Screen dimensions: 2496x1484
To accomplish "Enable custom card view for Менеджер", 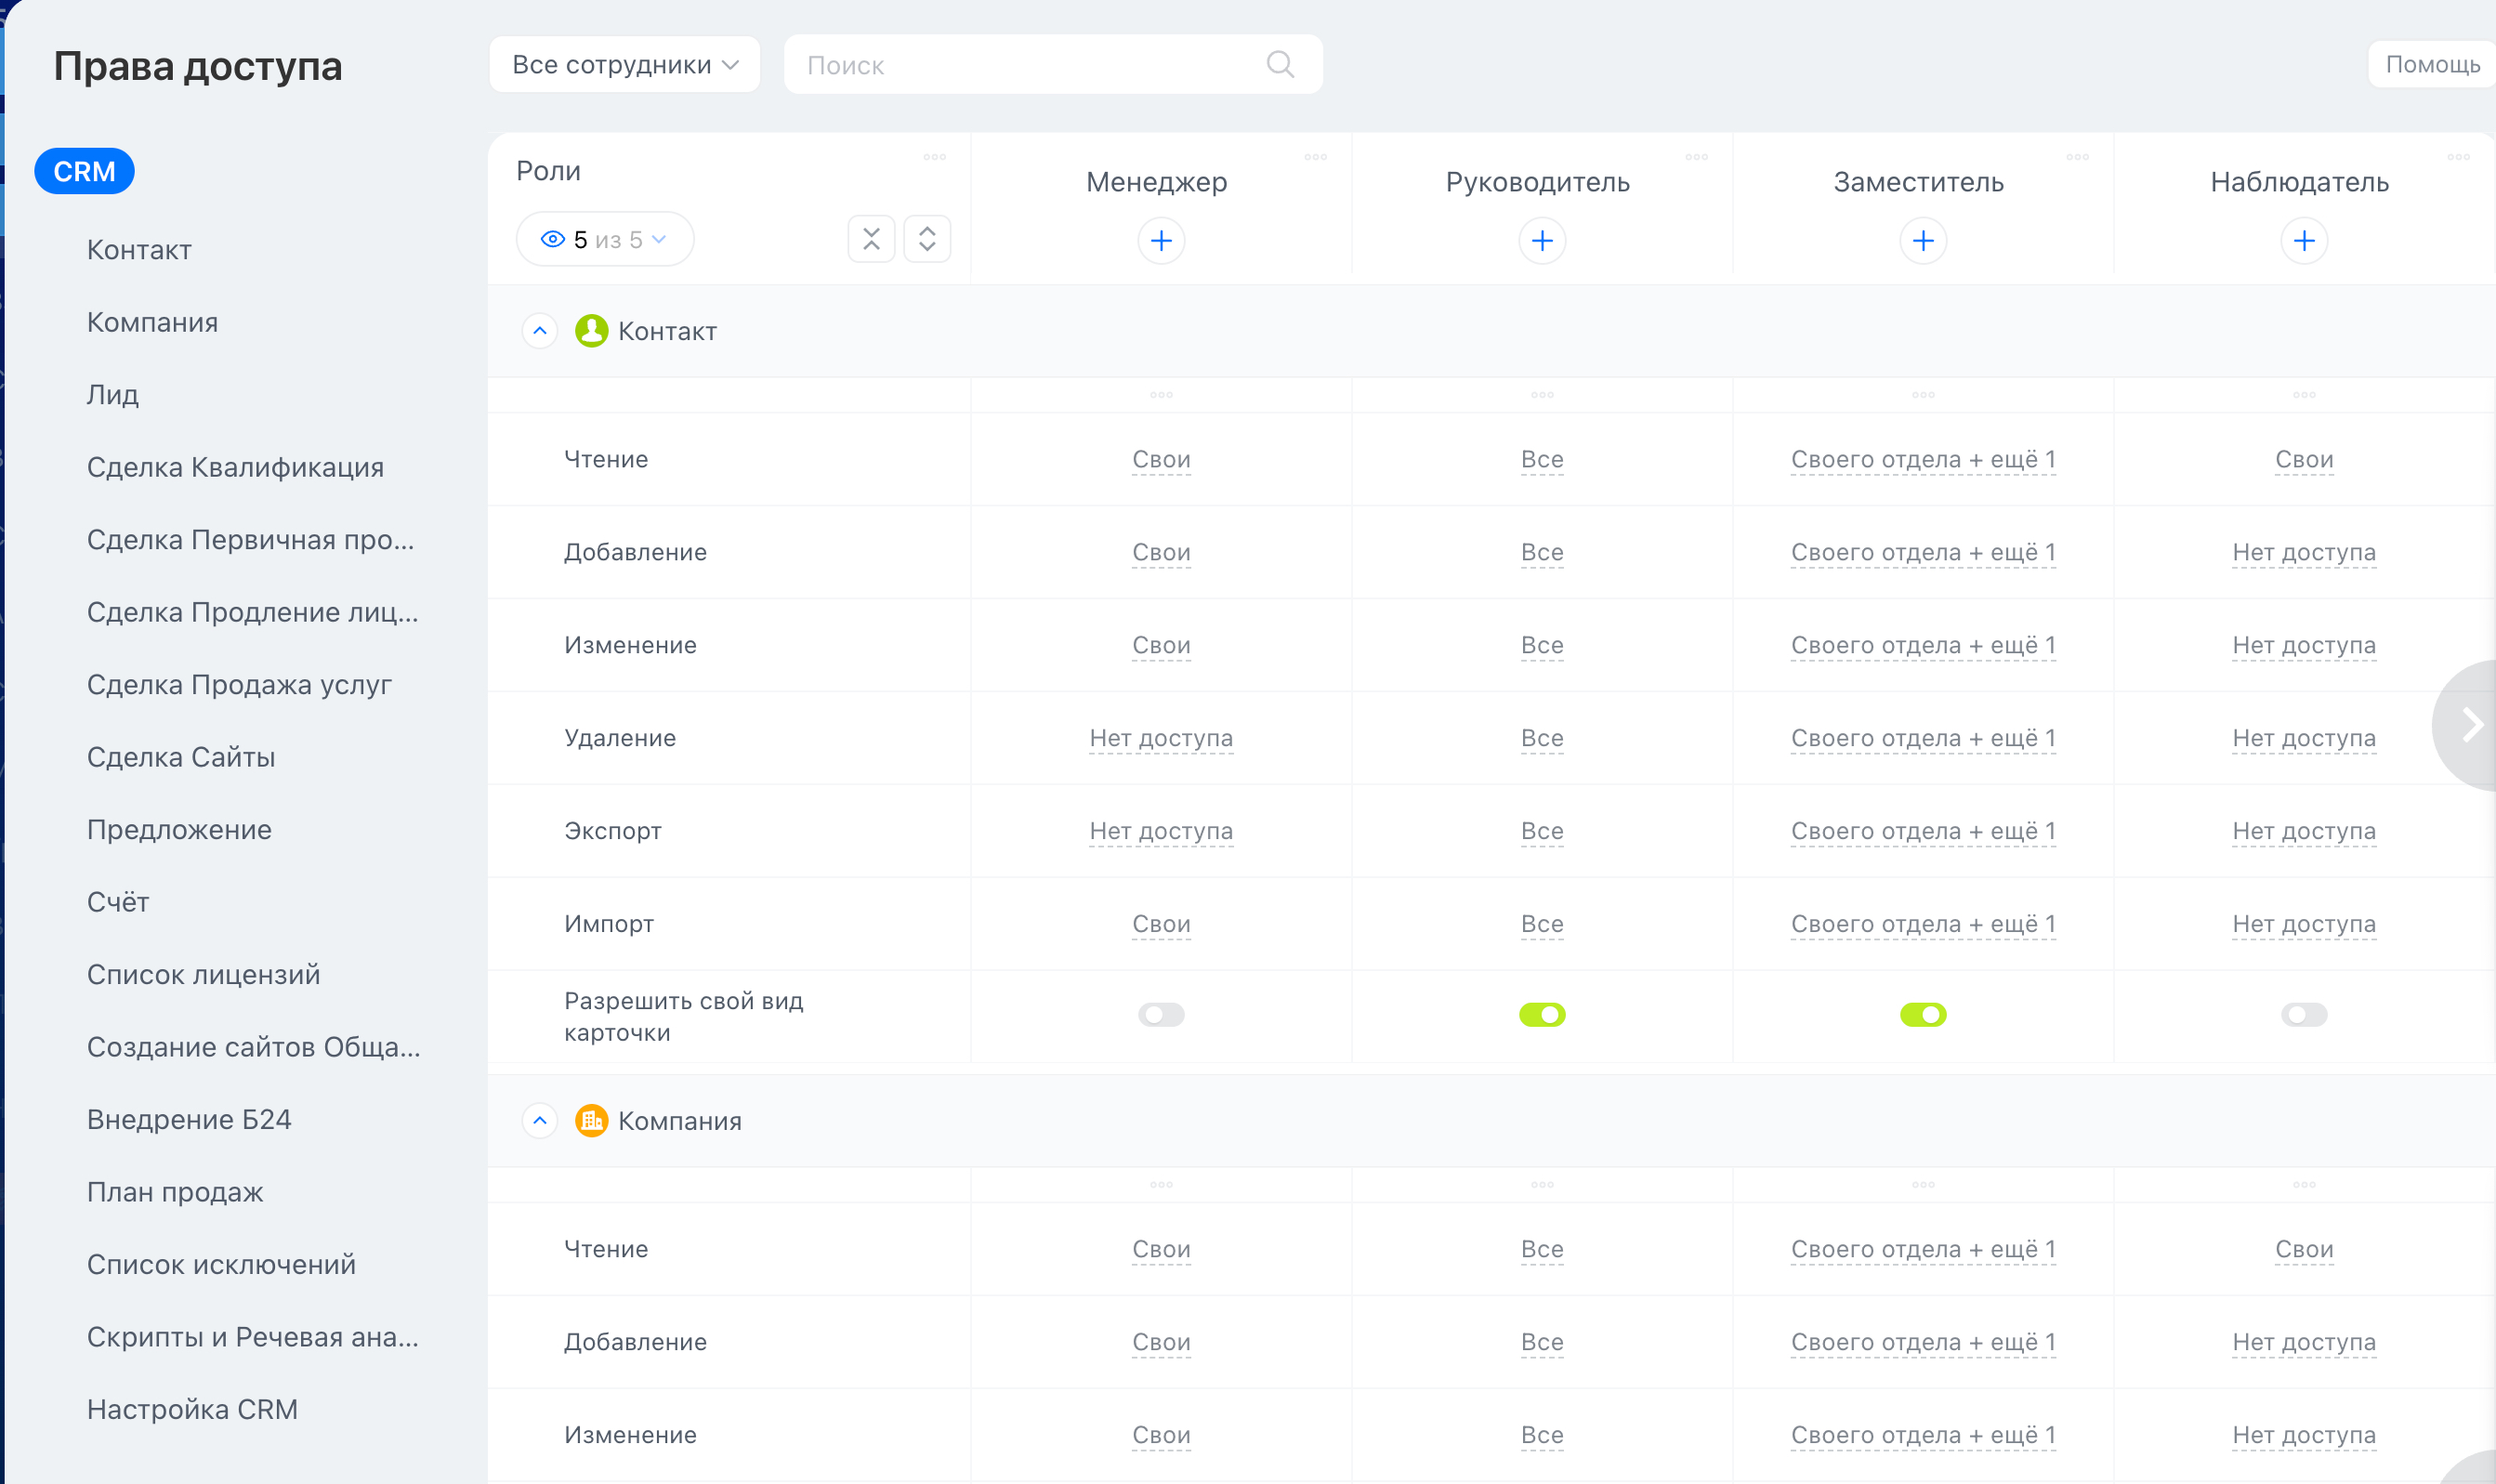I will coord(1161,1015).
